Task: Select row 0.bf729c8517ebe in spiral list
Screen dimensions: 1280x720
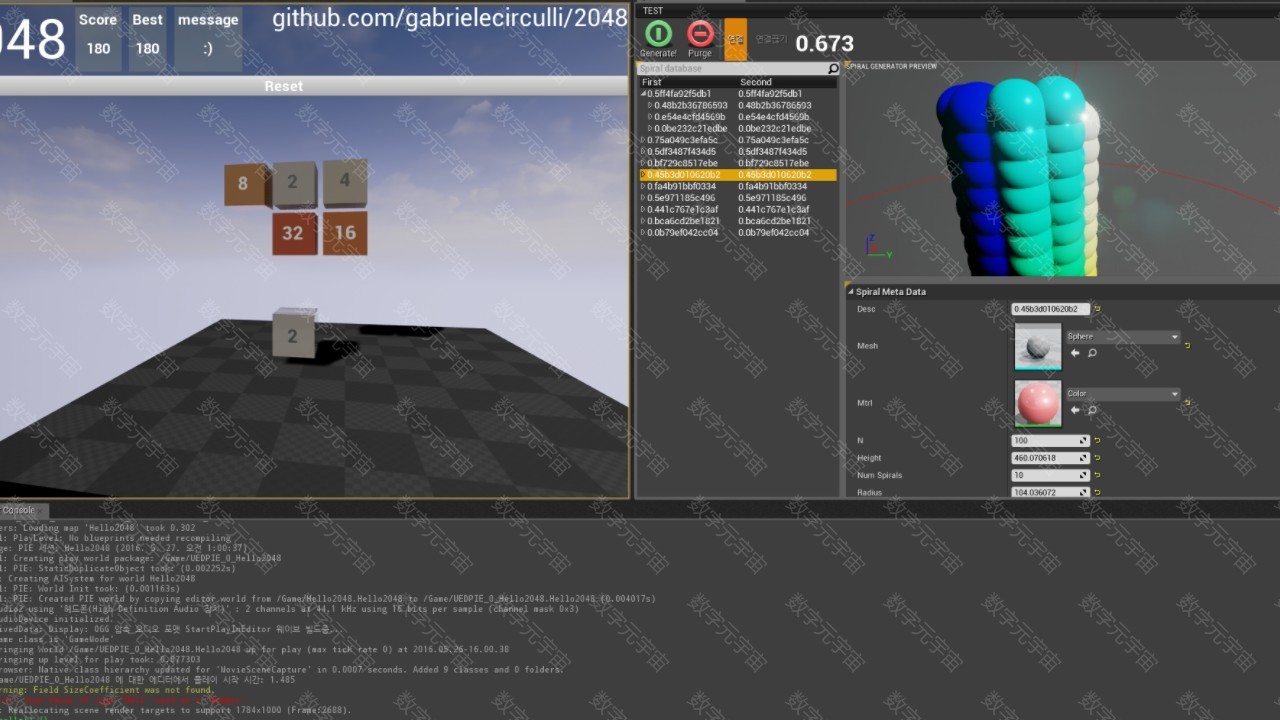Action: (738, 163)
